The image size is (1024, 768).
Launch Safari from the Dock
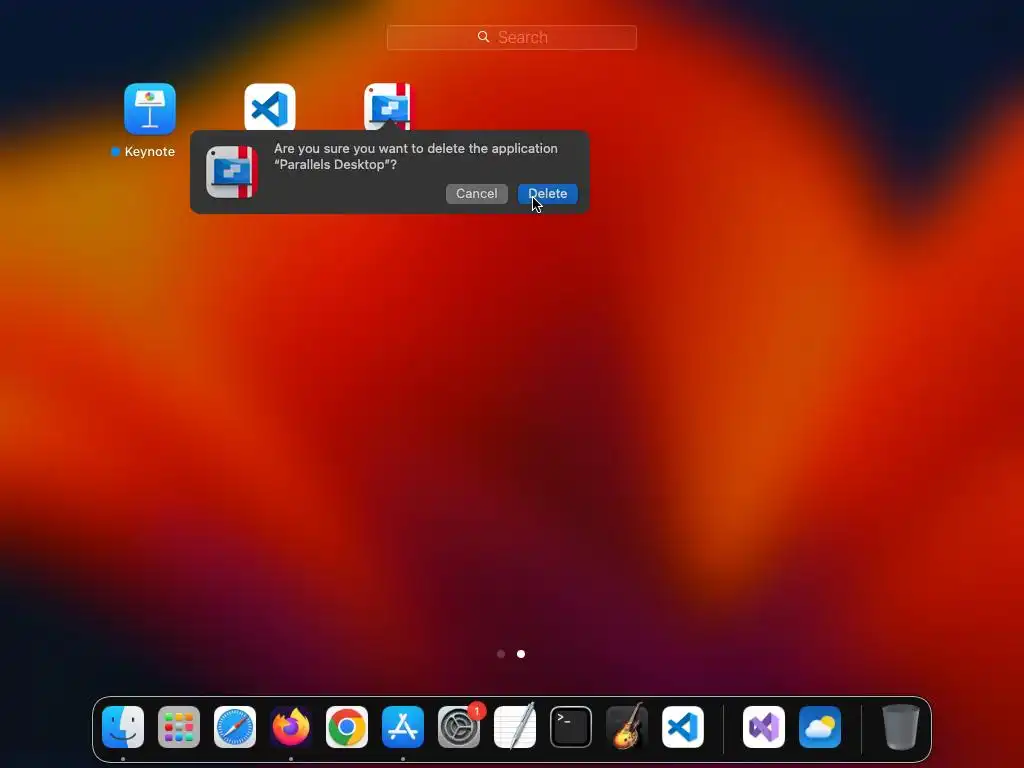tap(235, 727)
